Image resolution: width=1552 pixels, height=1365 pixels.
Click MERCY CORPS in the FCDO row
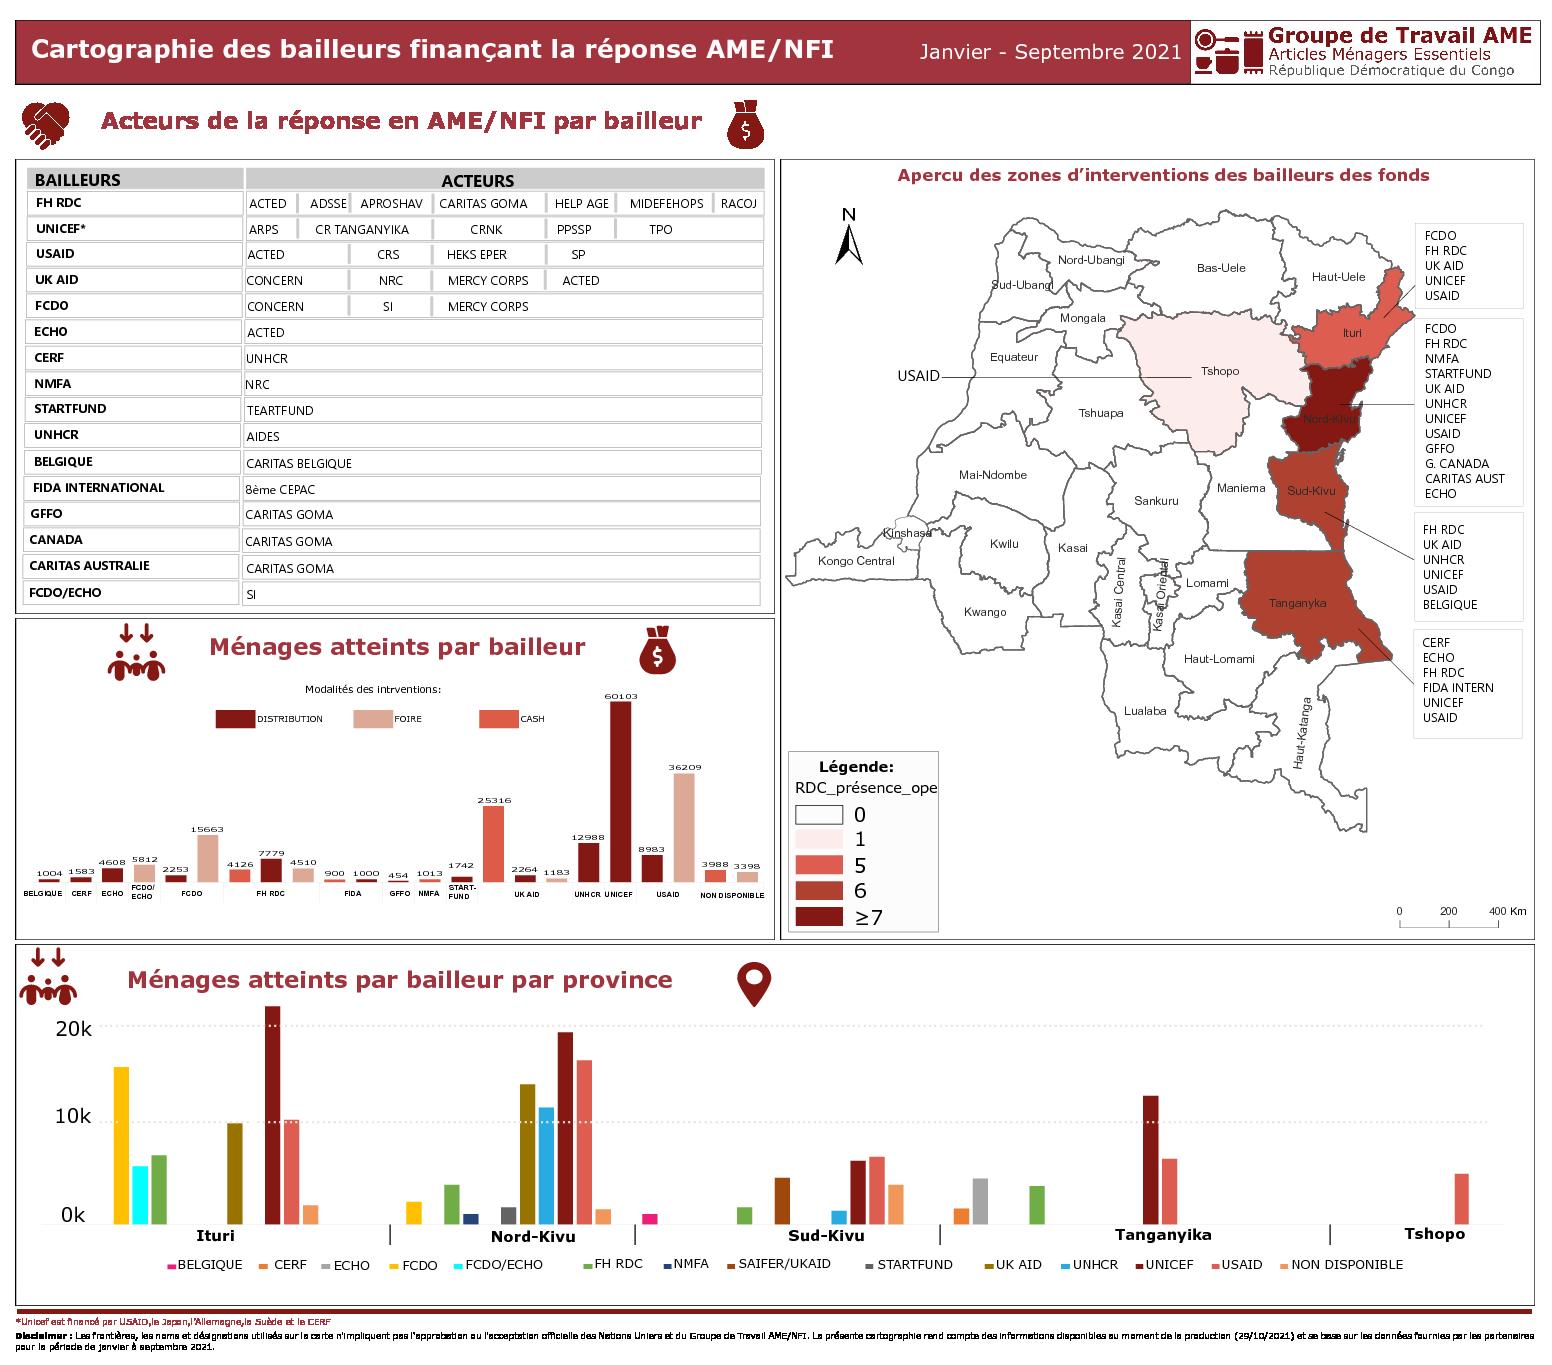[x=488, y=307]
